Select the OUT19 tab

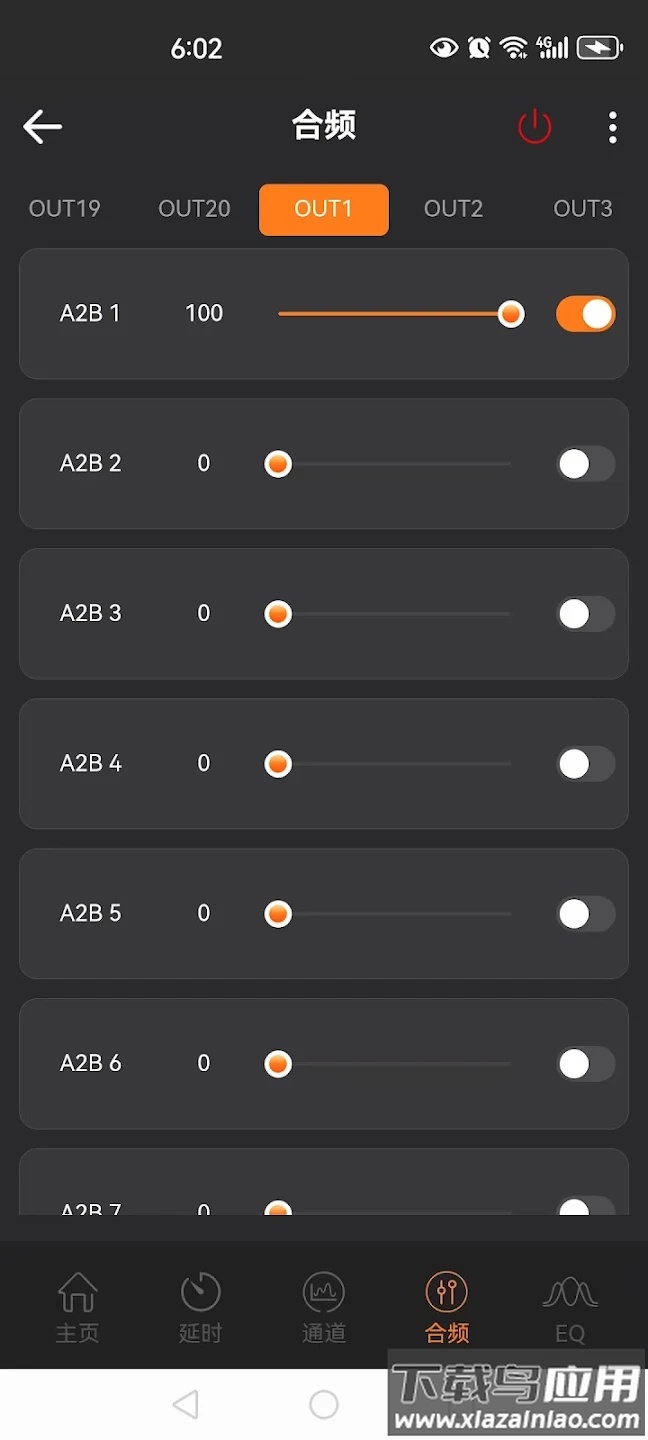point(65,209)
